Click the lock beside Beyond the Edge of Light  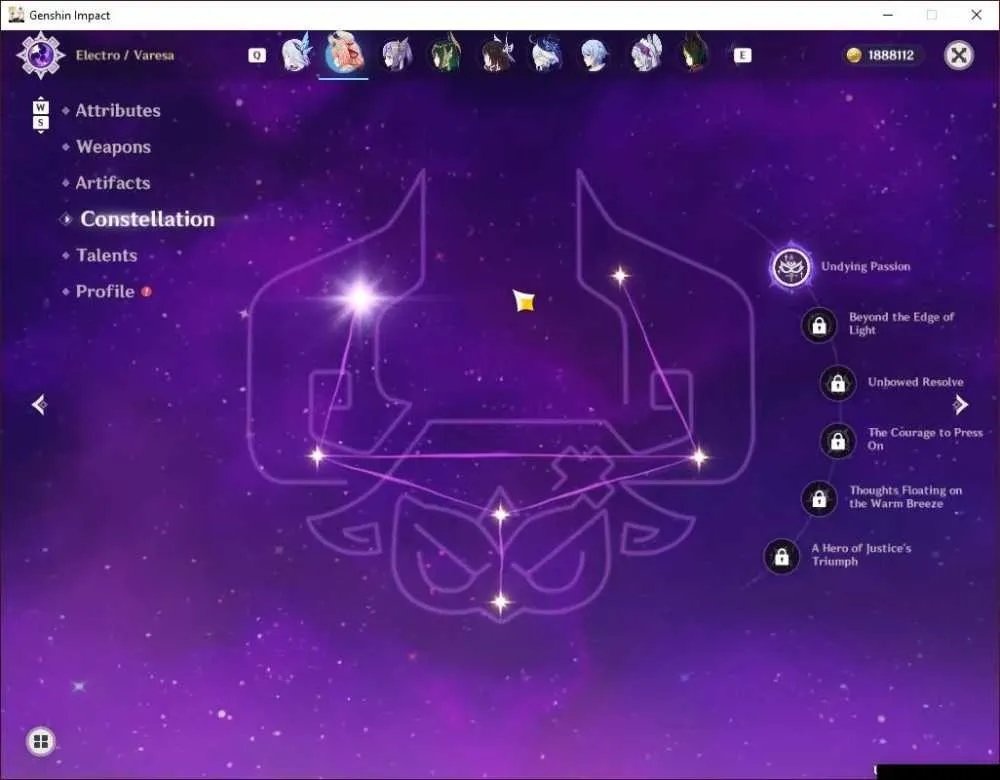pos(819,325)
